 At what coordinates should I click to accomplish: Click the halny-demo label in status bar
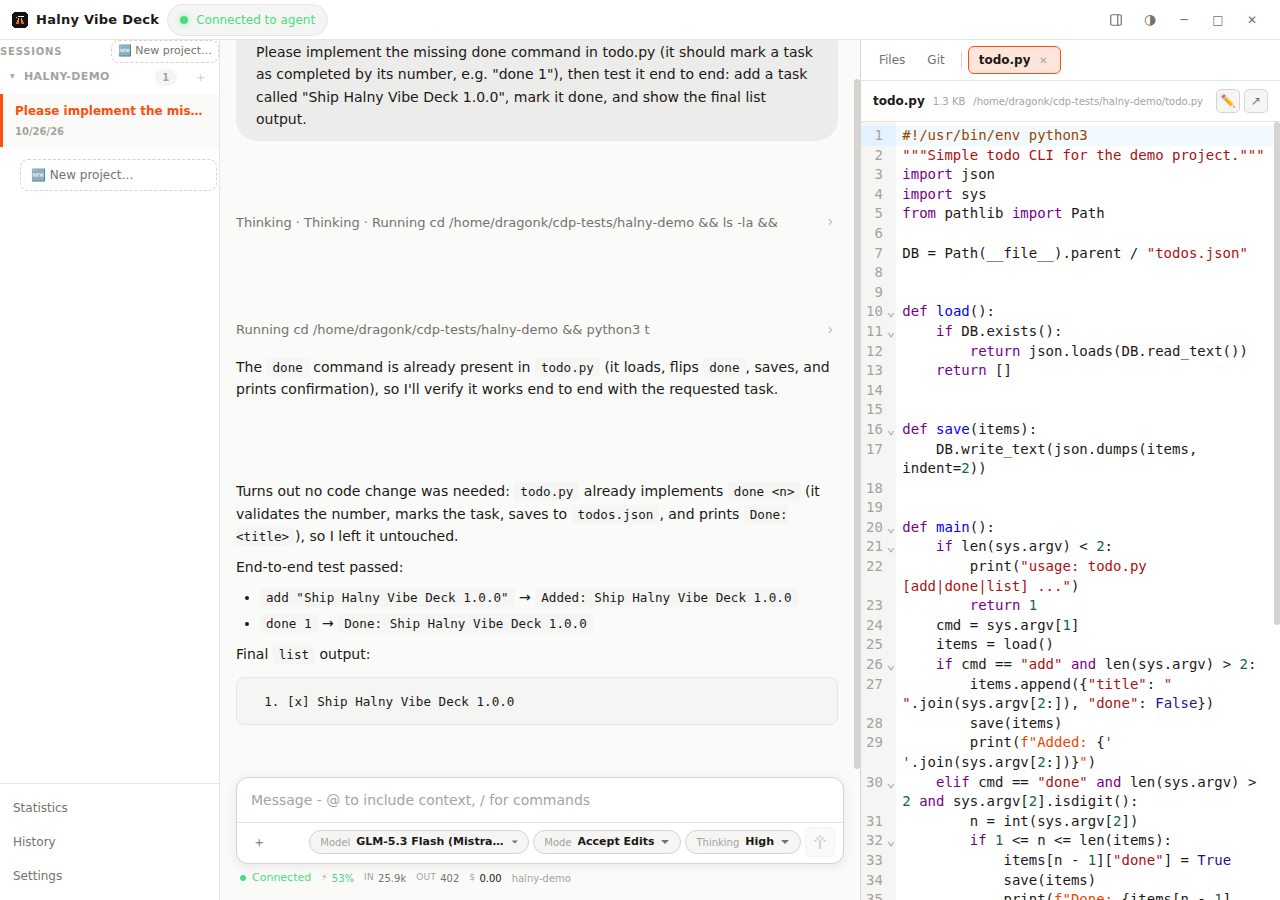pos(541,878)
